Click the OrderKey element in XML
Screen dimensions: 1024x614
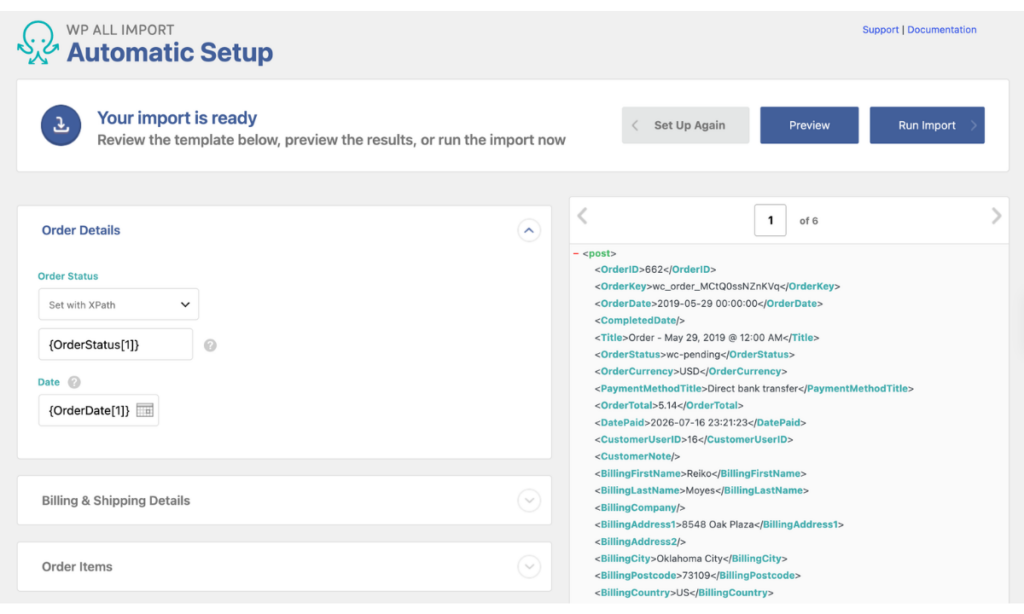click(x=717, y=286)
